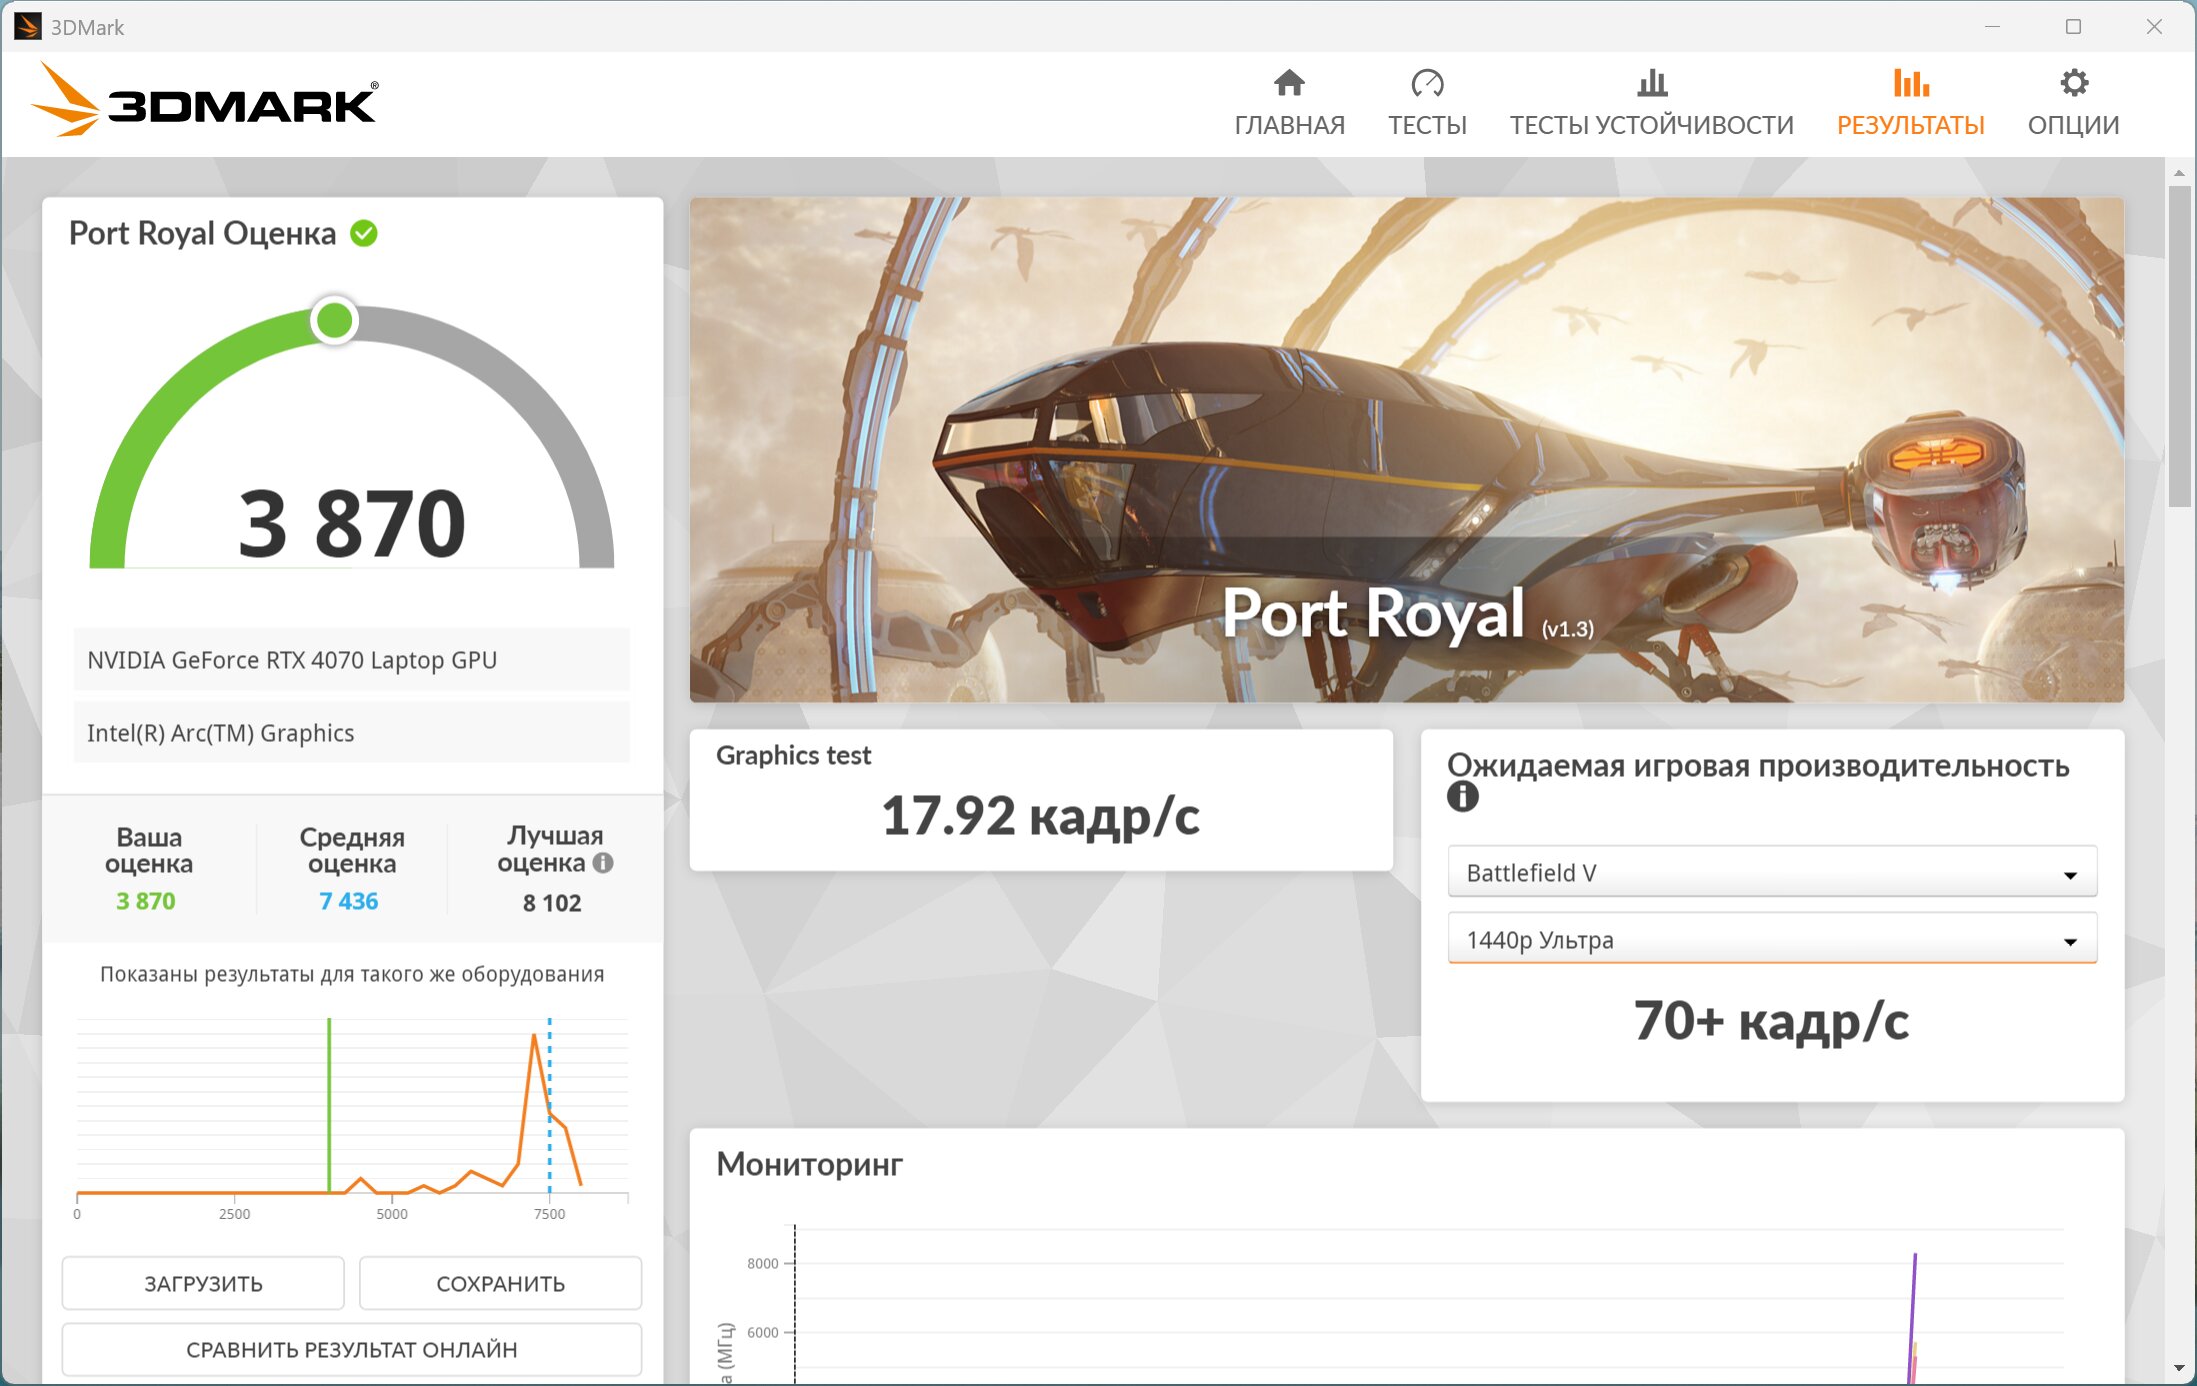Screen dimensions: 2197x1386
Task: Click the bar chart icon for stress tests
Action: pyautogui.click(x=1652, y=83)
